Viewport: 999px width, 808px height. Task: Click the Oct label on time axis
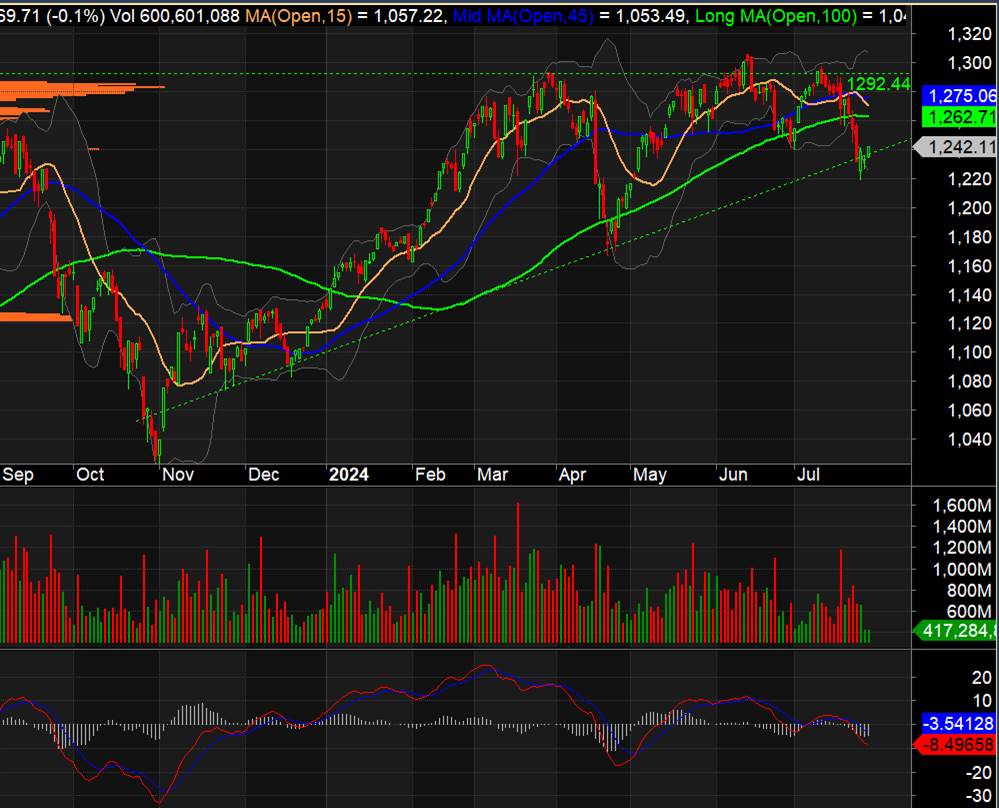point(90,475)
